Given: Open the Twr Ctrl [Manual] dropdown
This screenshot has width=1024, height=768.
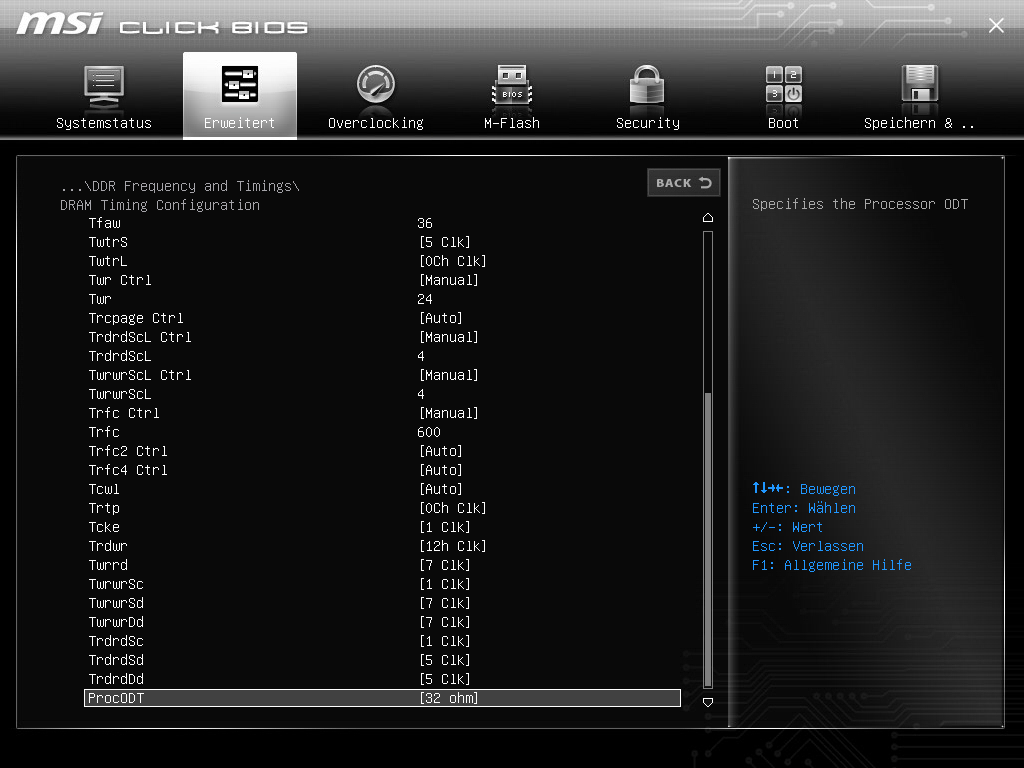Looking at the screenshot, I should (449, 280).
